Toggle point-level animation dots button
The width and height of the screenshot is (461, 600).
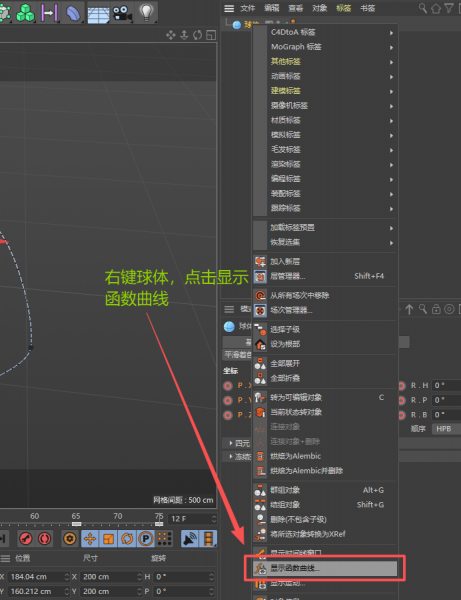[x=165, y=539]
